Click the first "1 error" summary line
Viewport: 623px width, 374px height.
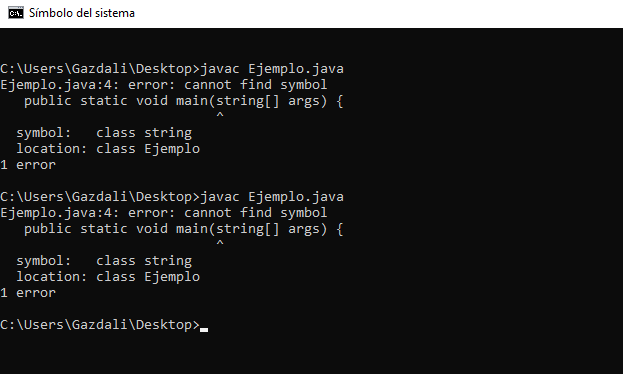point(28,165)
